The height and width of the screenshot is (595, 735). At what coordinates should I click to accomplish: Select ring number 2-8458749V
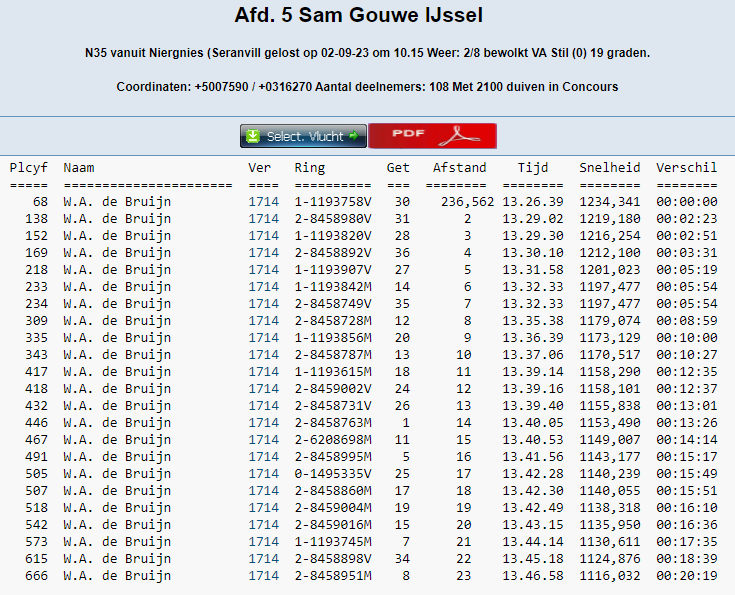pos(333,304)
